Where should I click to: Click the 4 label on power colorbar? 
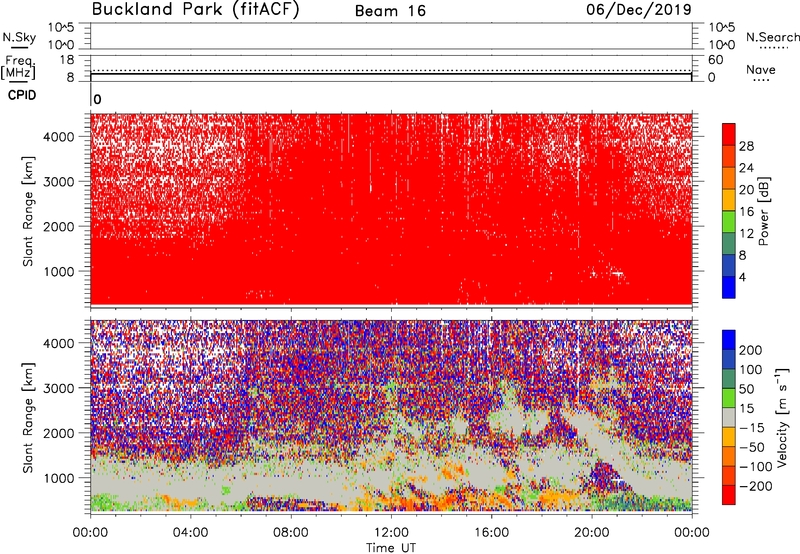[x=743, y=277]
